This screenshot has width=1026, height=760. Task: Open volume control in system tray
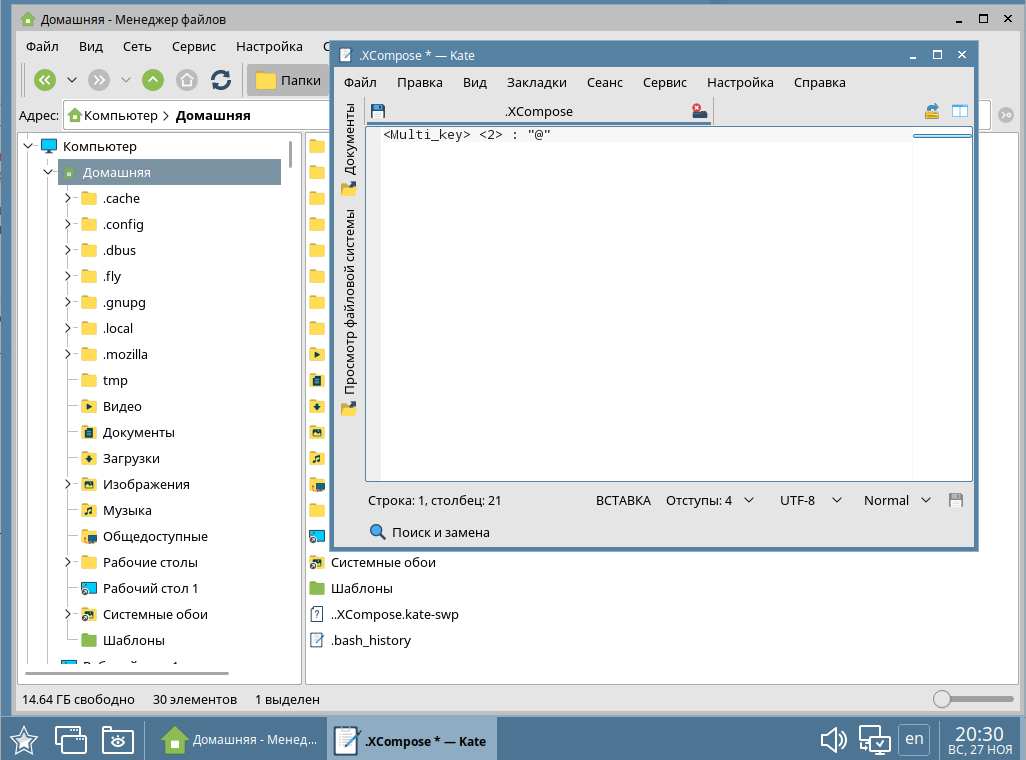click(833, 740)
